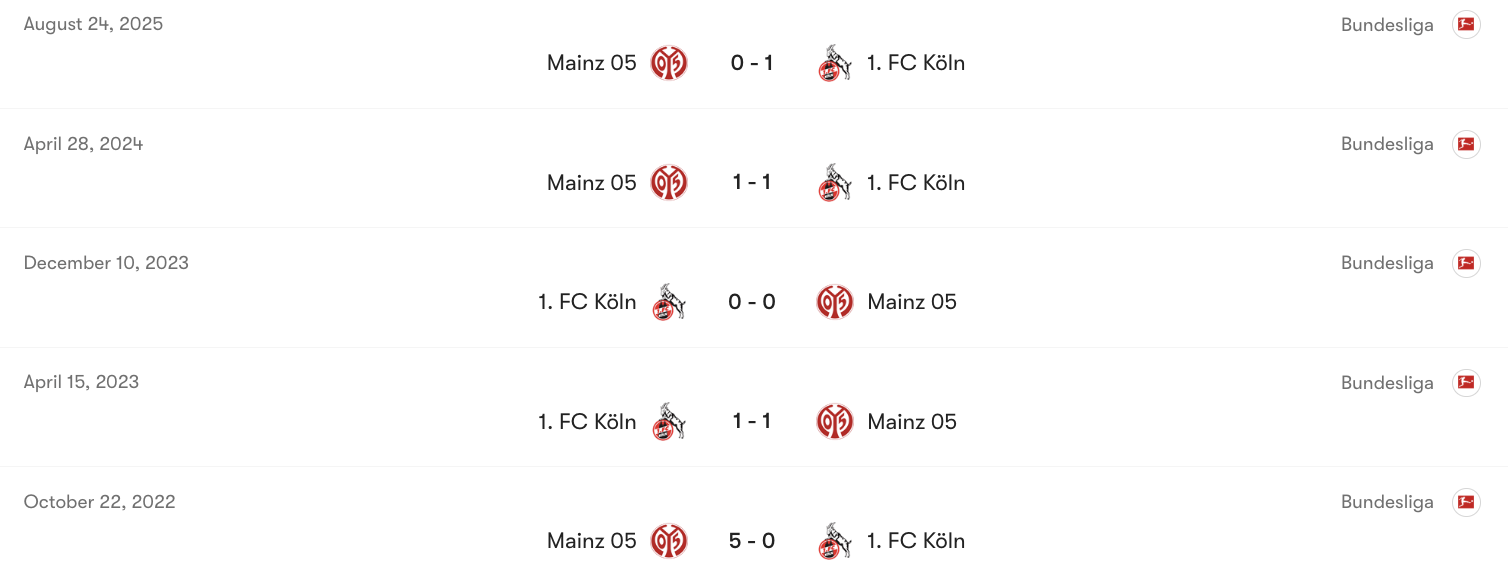Open the April 28, 2024 match details
Image resolution: width=1508 pixels, height=578 pixels.
(x=754, y=182)
